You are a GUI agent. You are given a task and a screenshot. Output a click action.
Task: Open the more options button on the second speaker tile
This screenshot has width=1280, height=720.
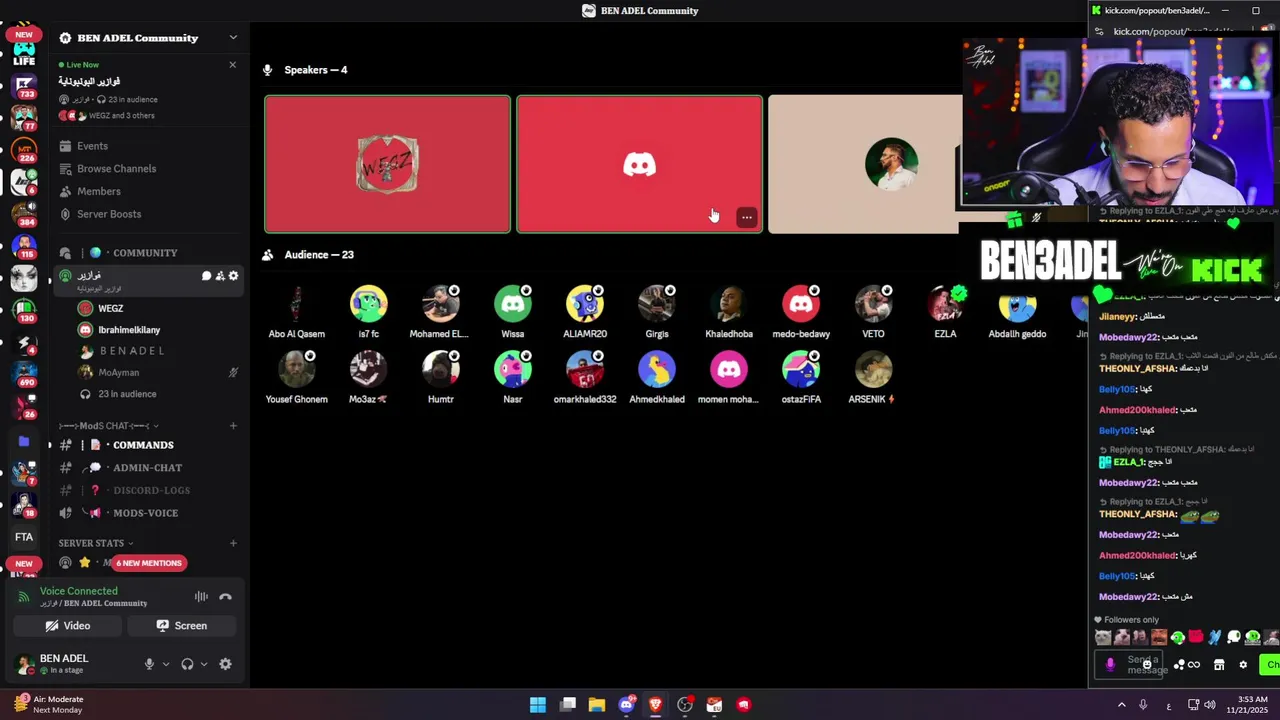point(747,217)
